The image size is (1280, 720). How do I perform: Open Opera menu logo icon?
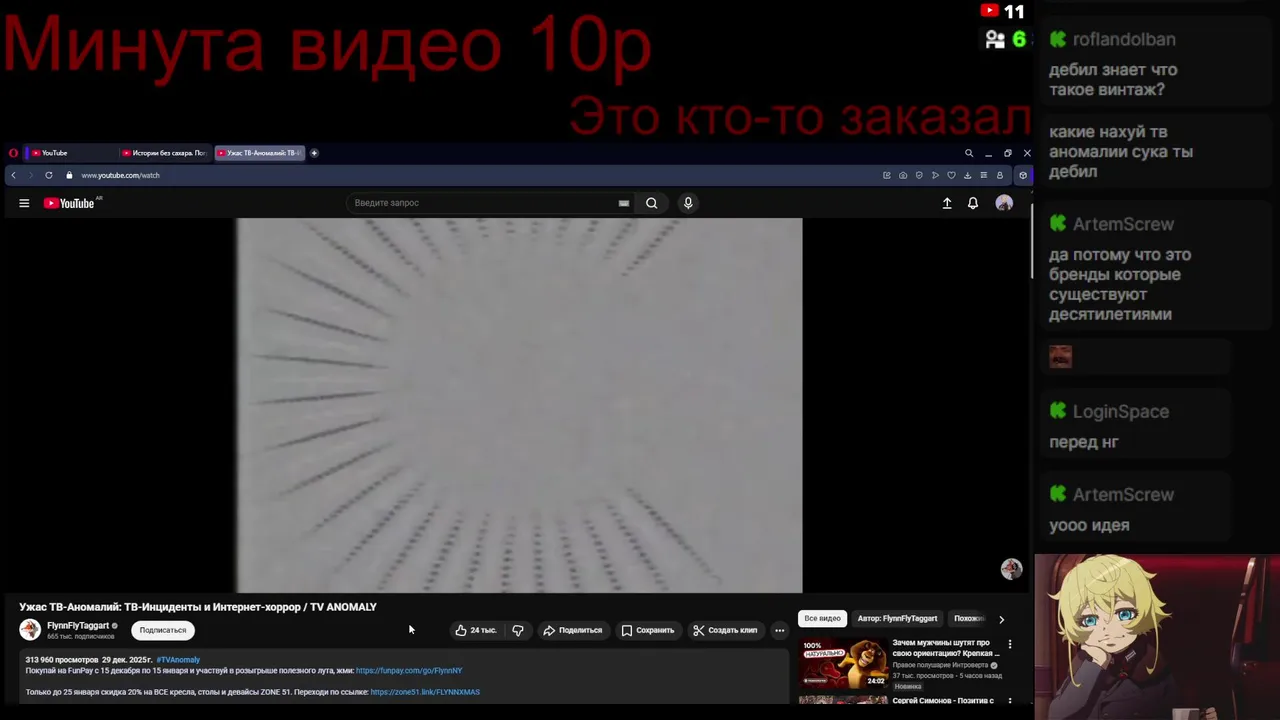pyautogui.click(x=13, y=153)
